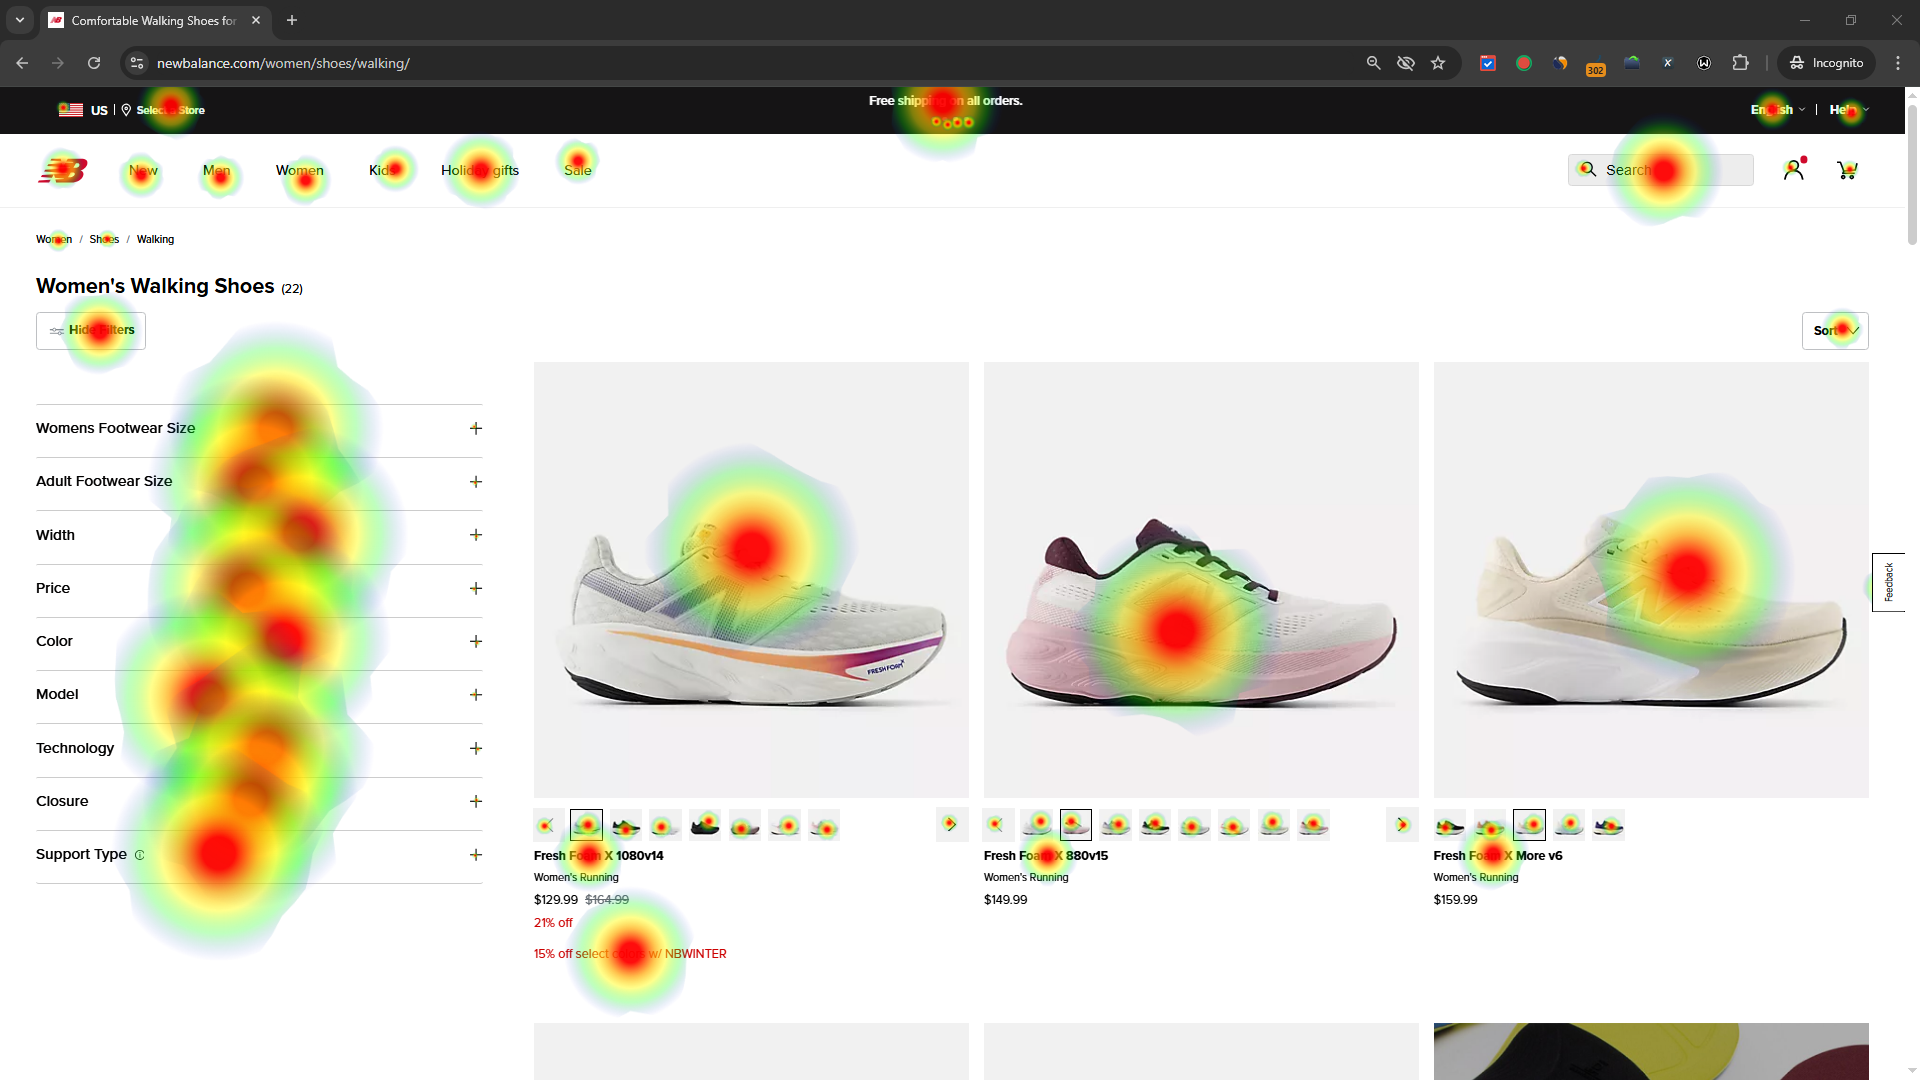Viewport: 1920px width, 1080px height.
Task: Open the user account icon
Action: [1794, 170]
